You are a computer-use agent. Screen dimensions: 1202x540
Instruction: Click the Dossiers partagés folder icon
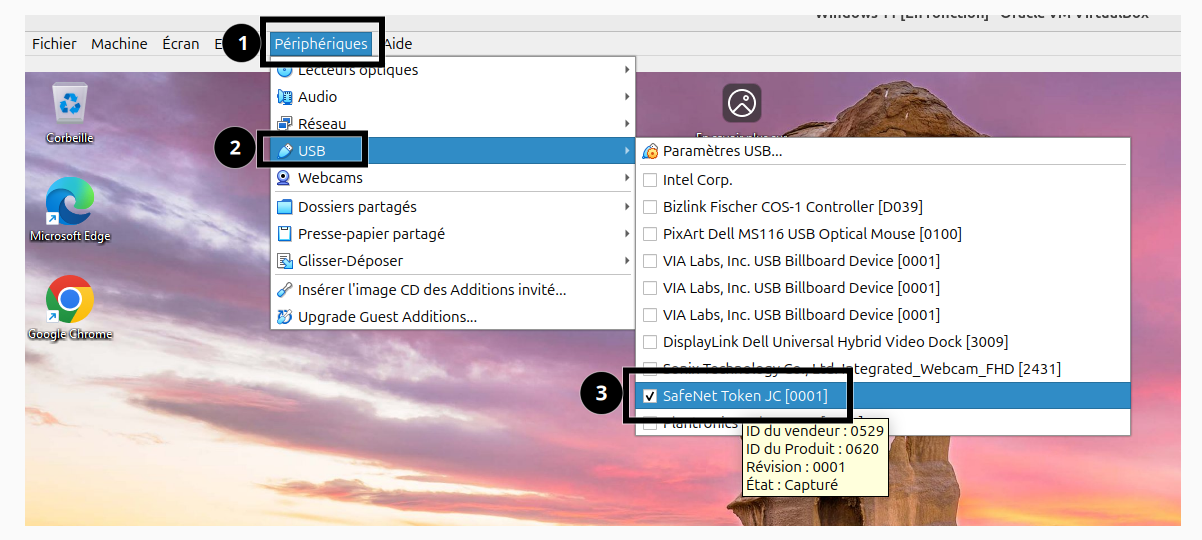pos(284,207)
